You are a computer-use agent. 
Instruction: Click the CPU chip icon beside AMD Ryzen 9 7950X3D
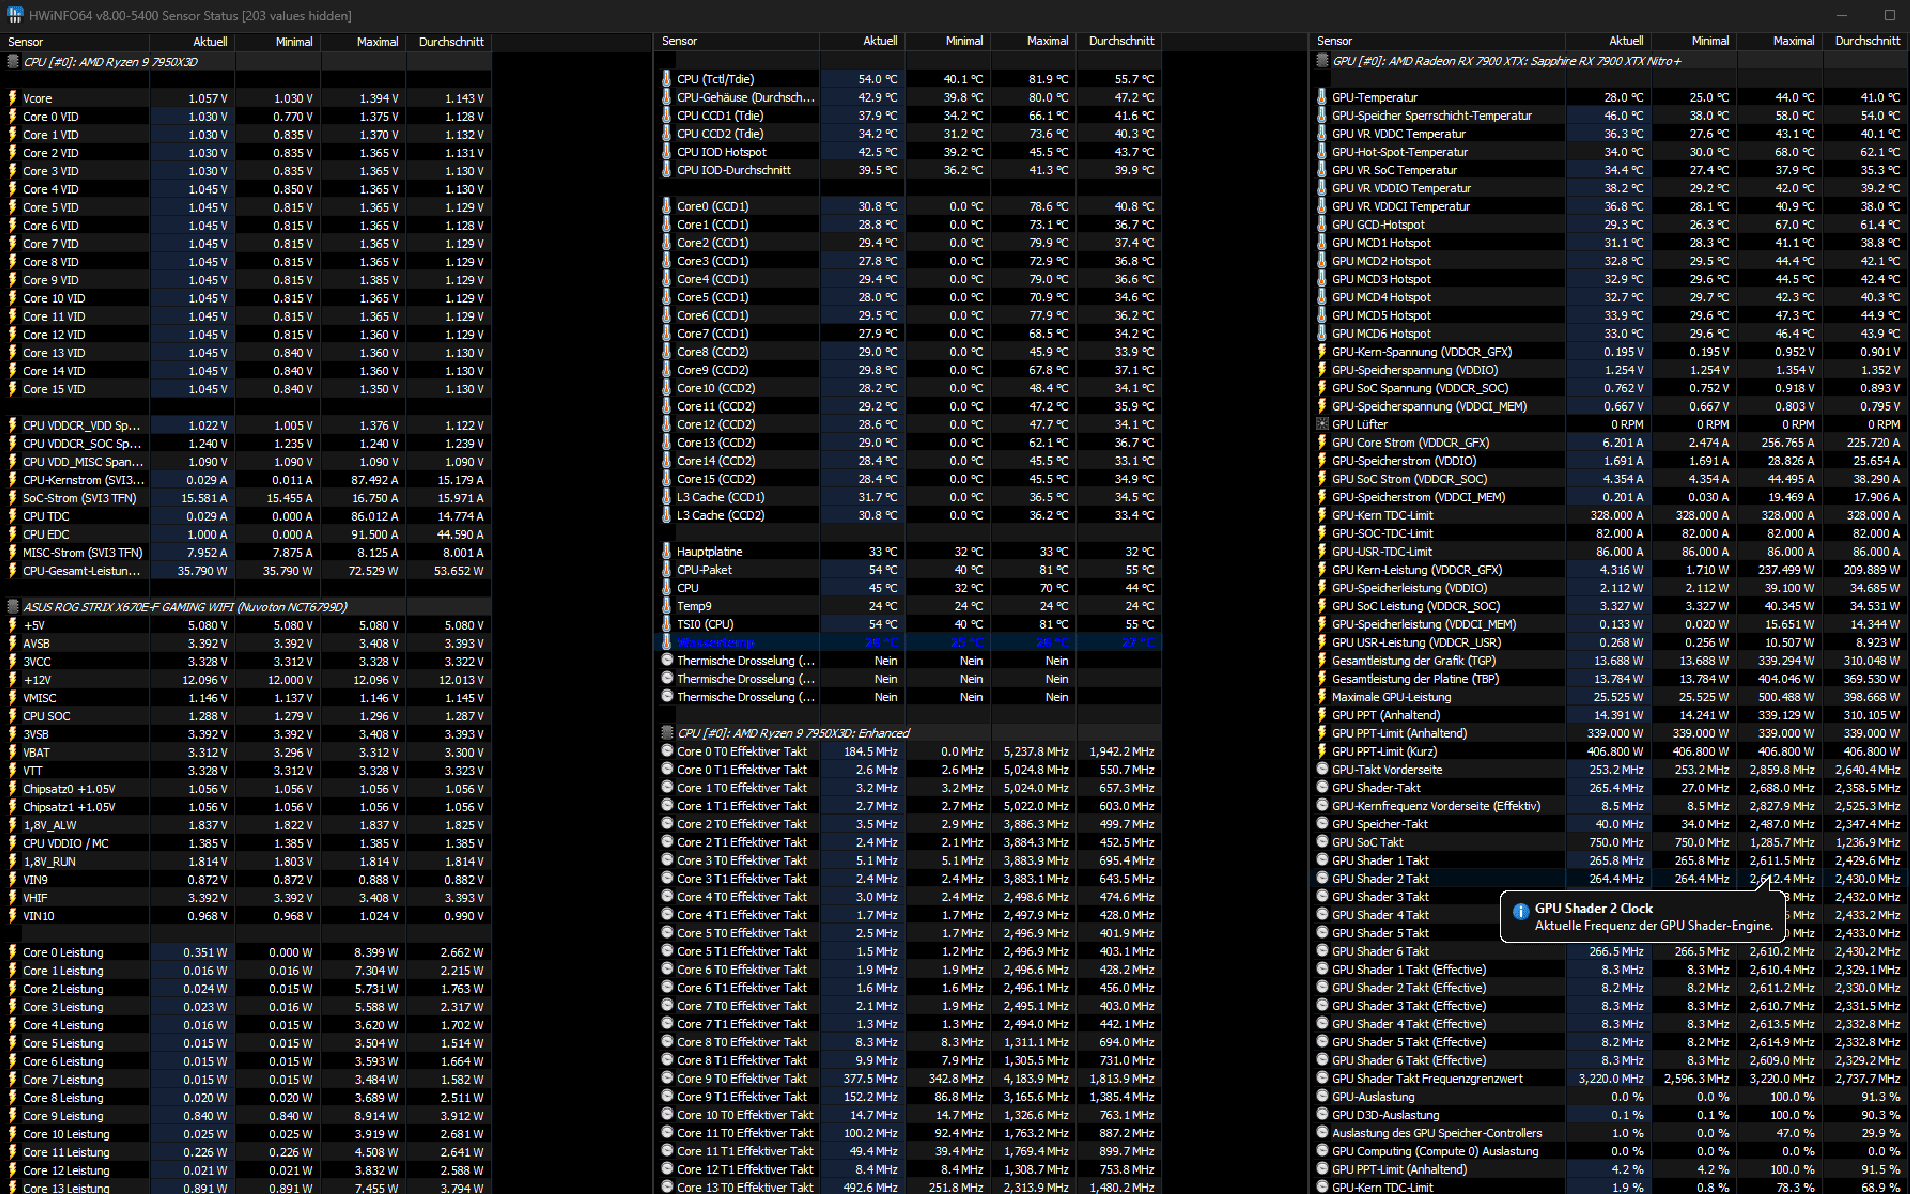pyautogui.click(x=13, y=61)
